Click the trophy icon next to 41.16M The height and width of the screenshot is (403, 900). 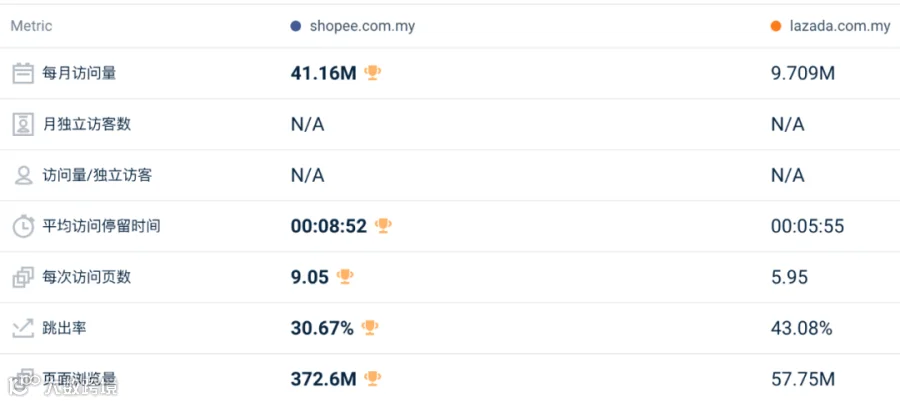pyautogui.click(x=373, y=73)
